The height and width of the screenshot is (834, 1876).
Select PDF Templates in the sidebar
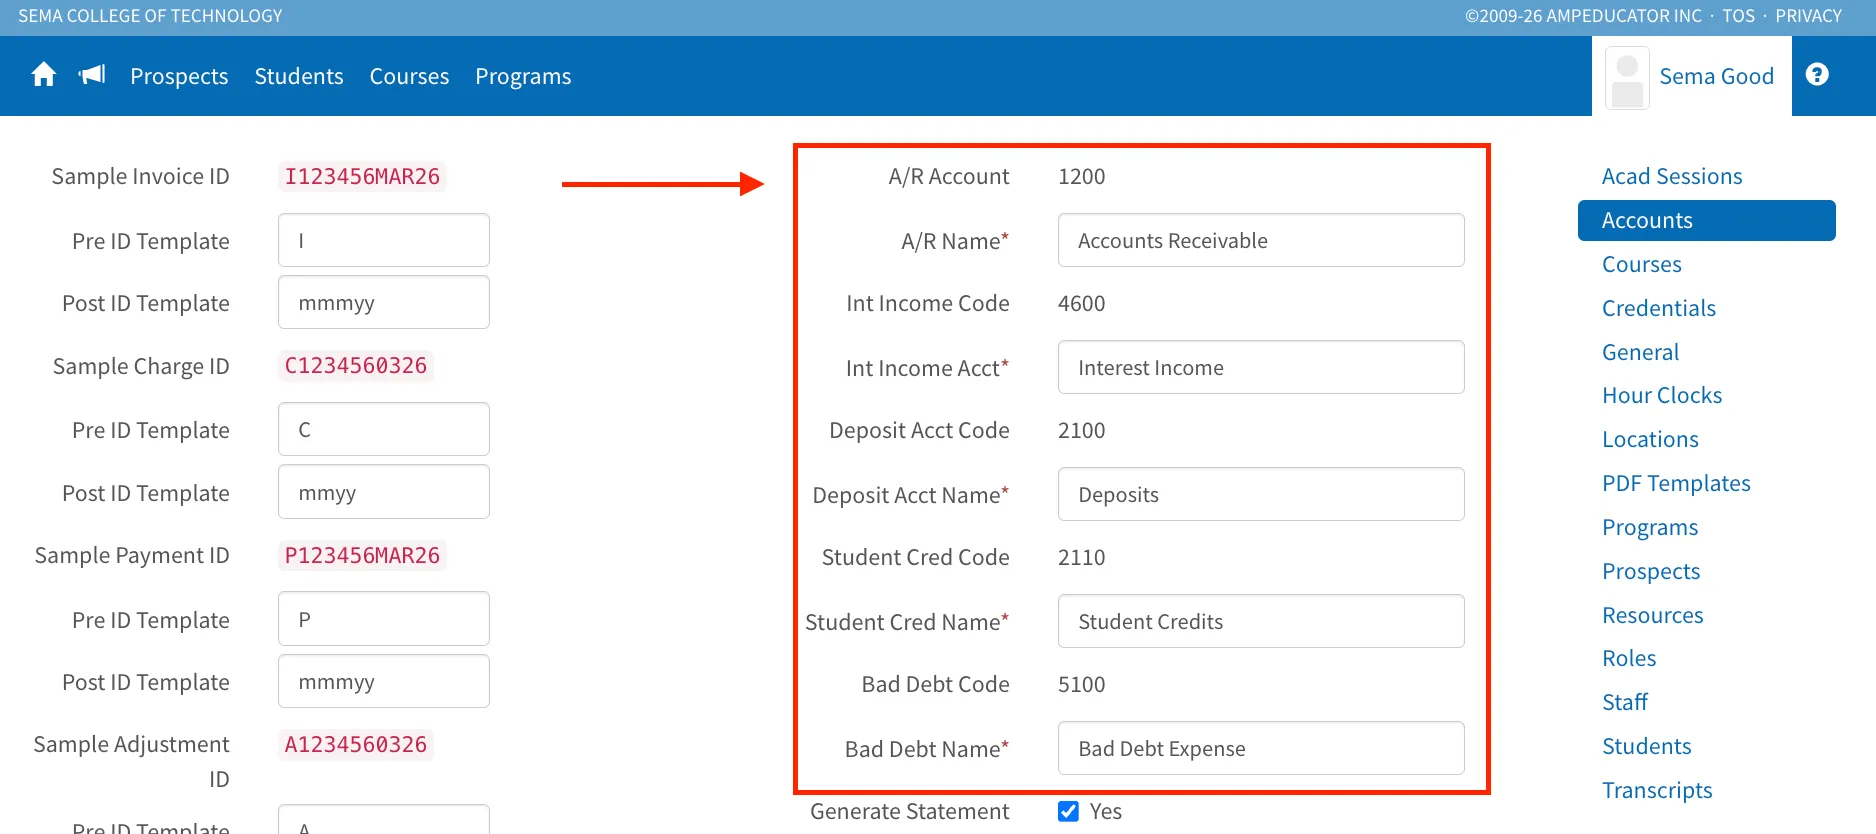pos(1676,483)
